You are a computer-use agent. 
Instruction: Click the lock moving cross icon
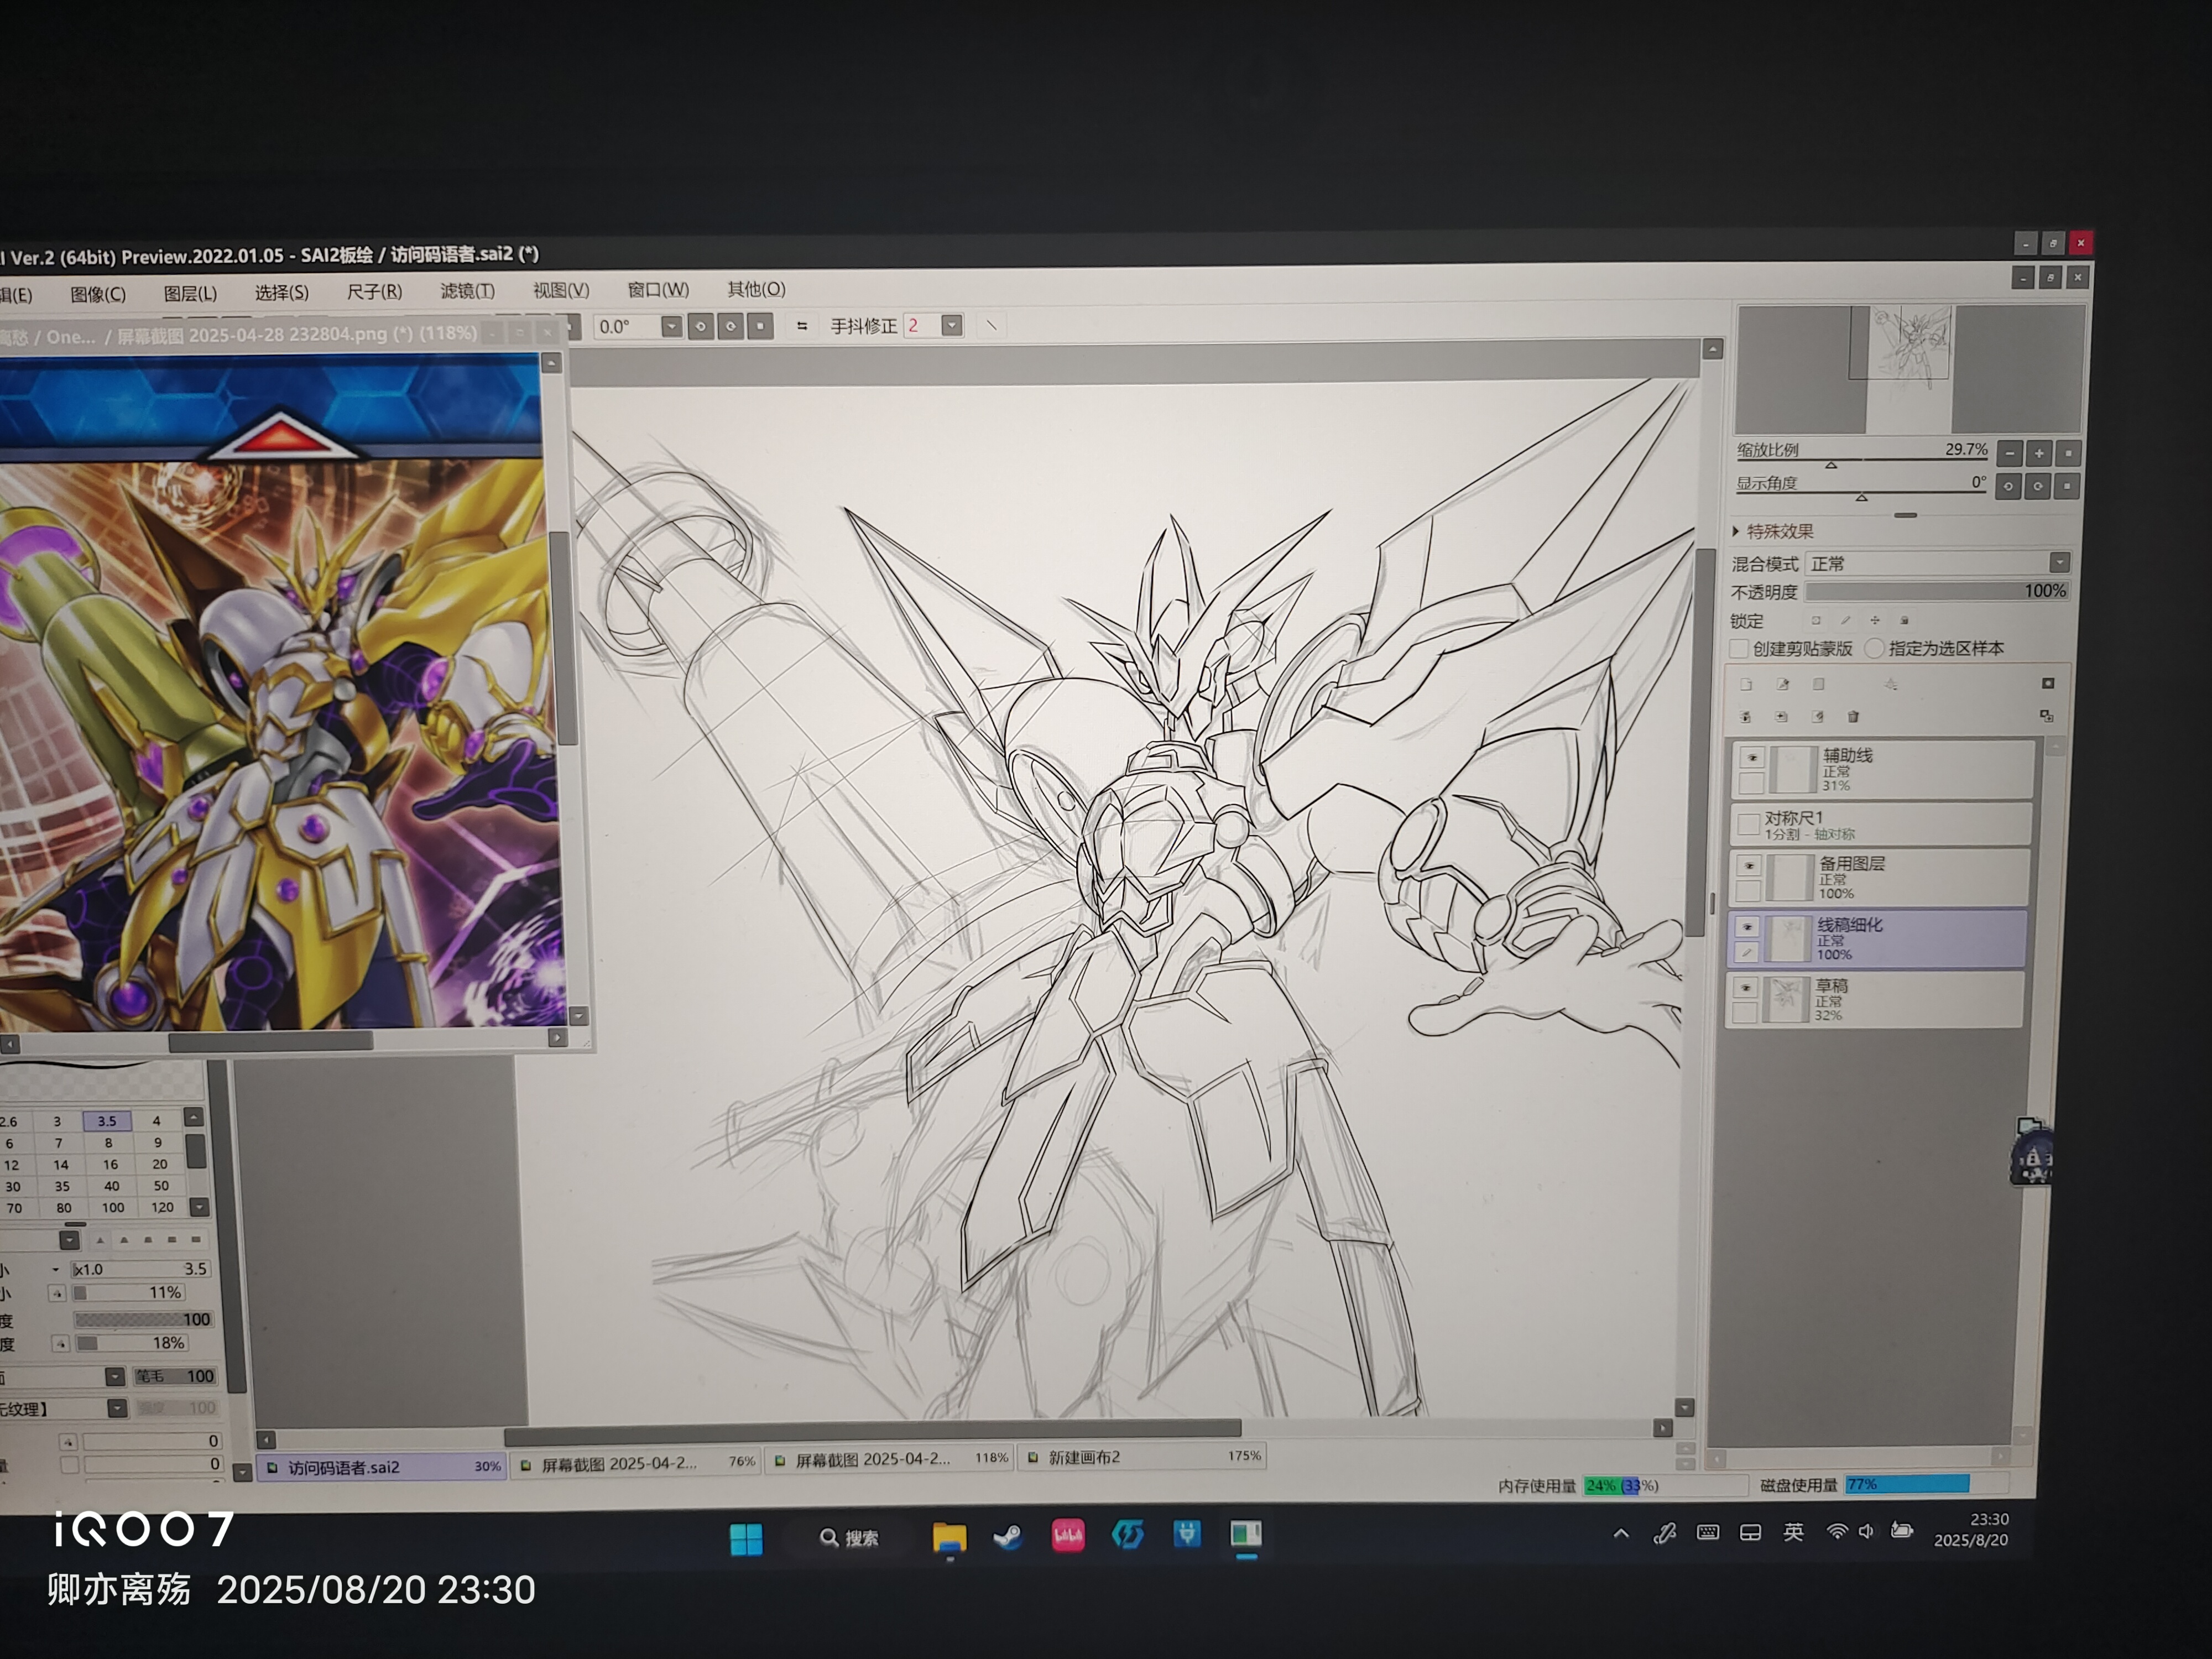pos(1875,621)
